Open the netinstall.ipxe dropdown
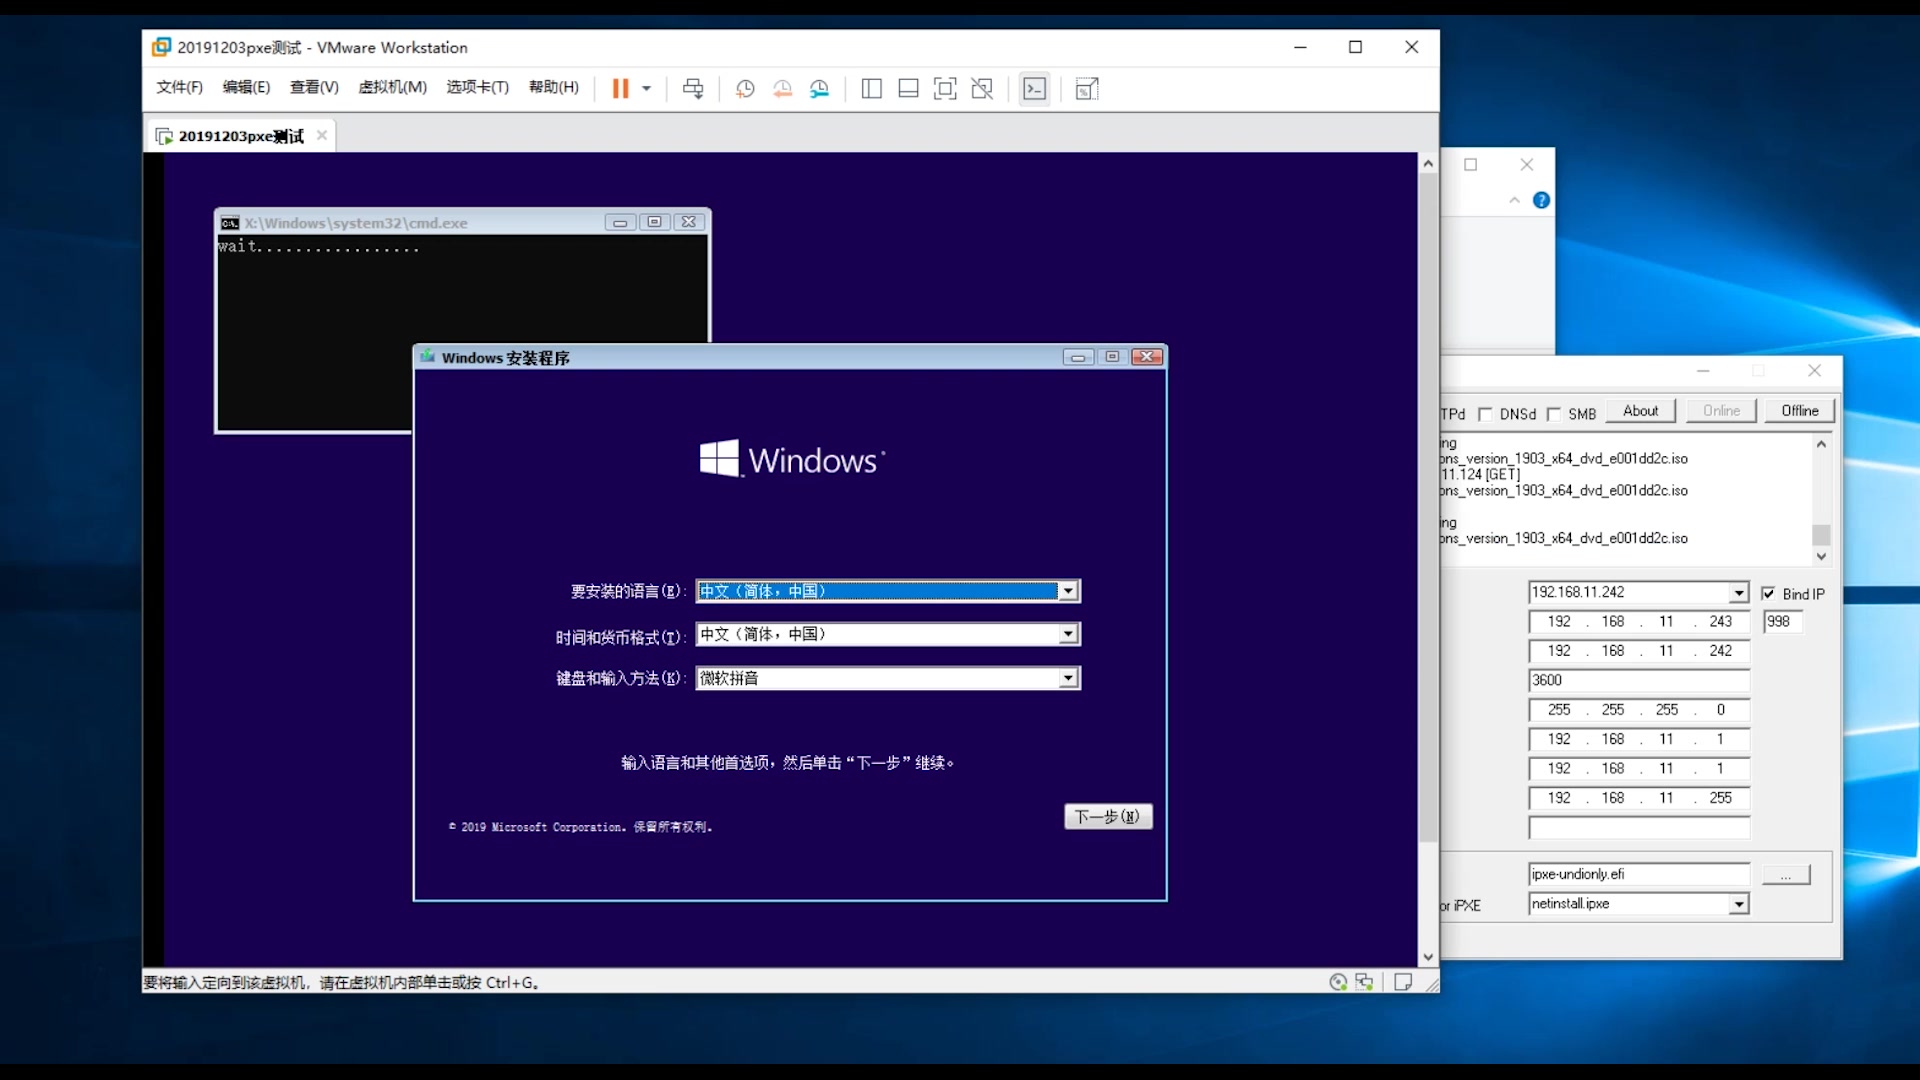The image size is (1920, 1080). [x=1739, y=904]
